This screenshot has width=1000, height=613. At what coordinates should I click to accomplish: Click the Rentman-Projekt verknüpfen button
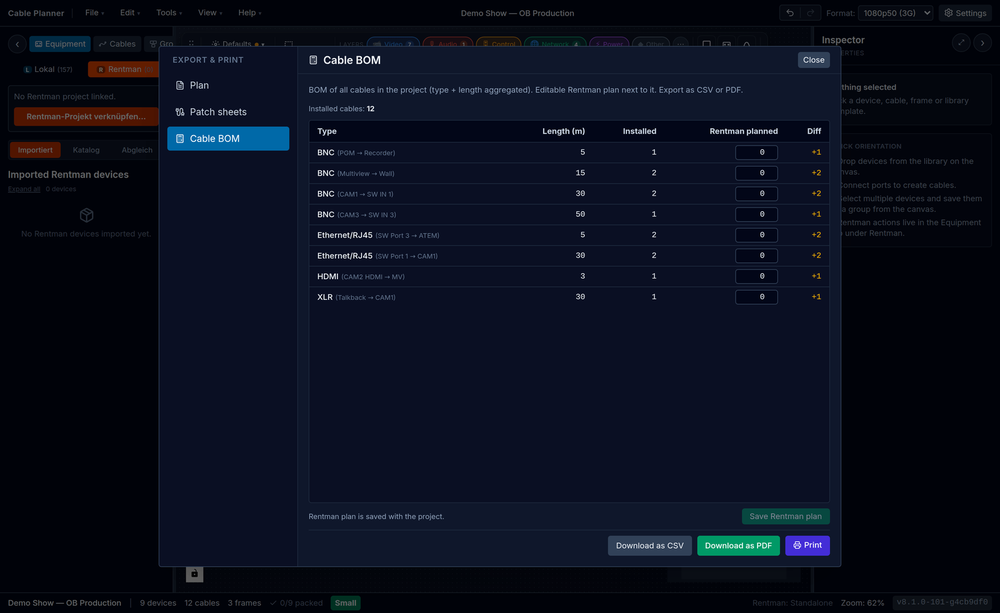tap(86, 117)
